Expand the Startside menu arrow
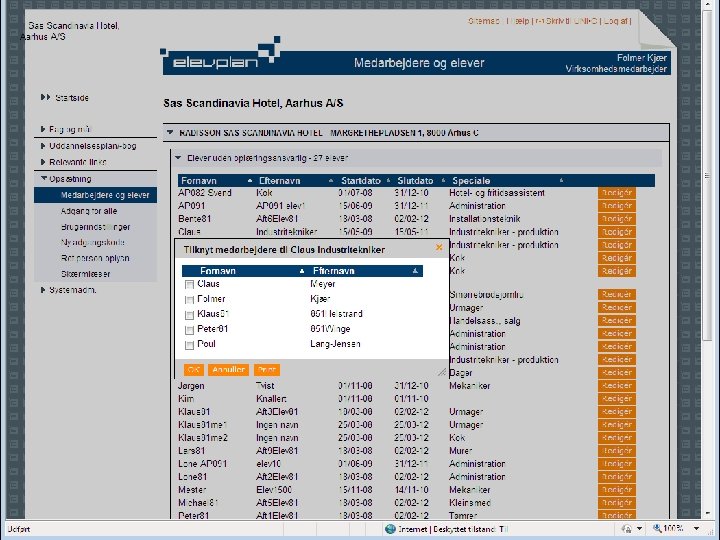Screen dimensions: 720x540 coord(45,97)
